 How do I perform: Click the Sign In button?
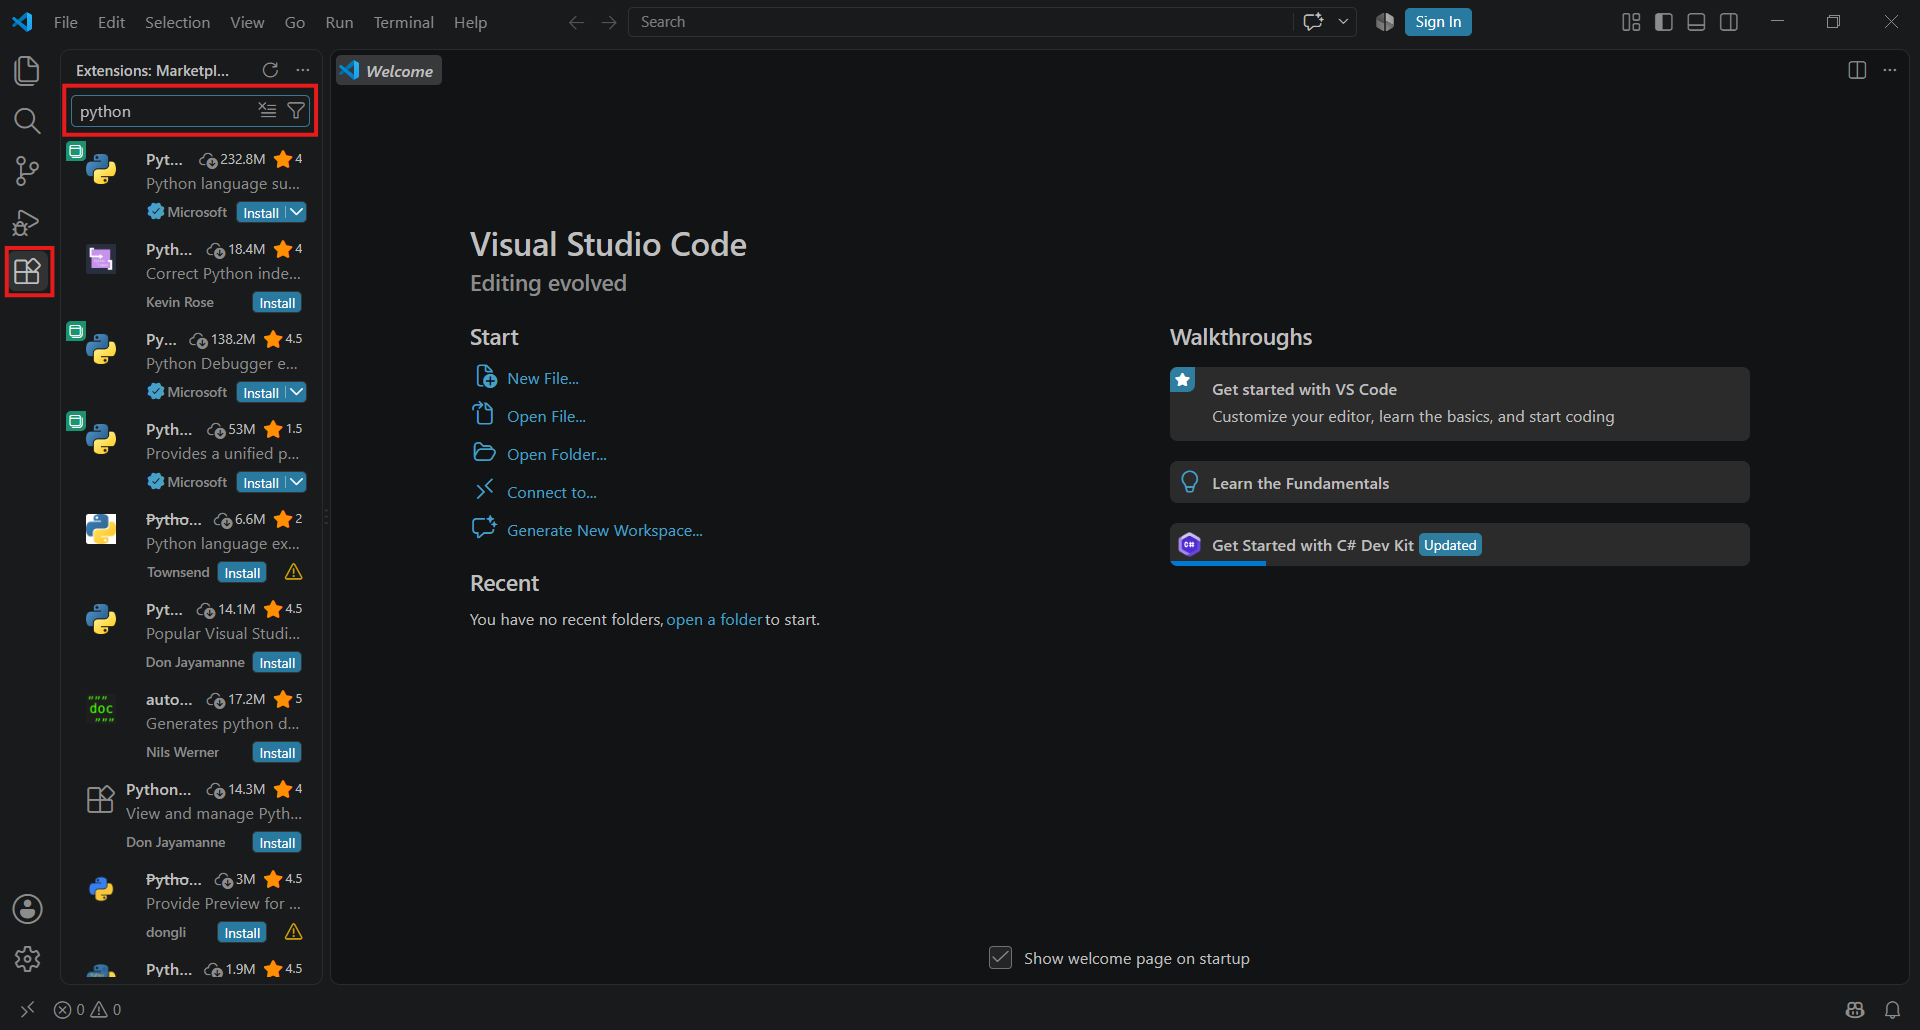pyautogui.click(x=1438, y=22)
